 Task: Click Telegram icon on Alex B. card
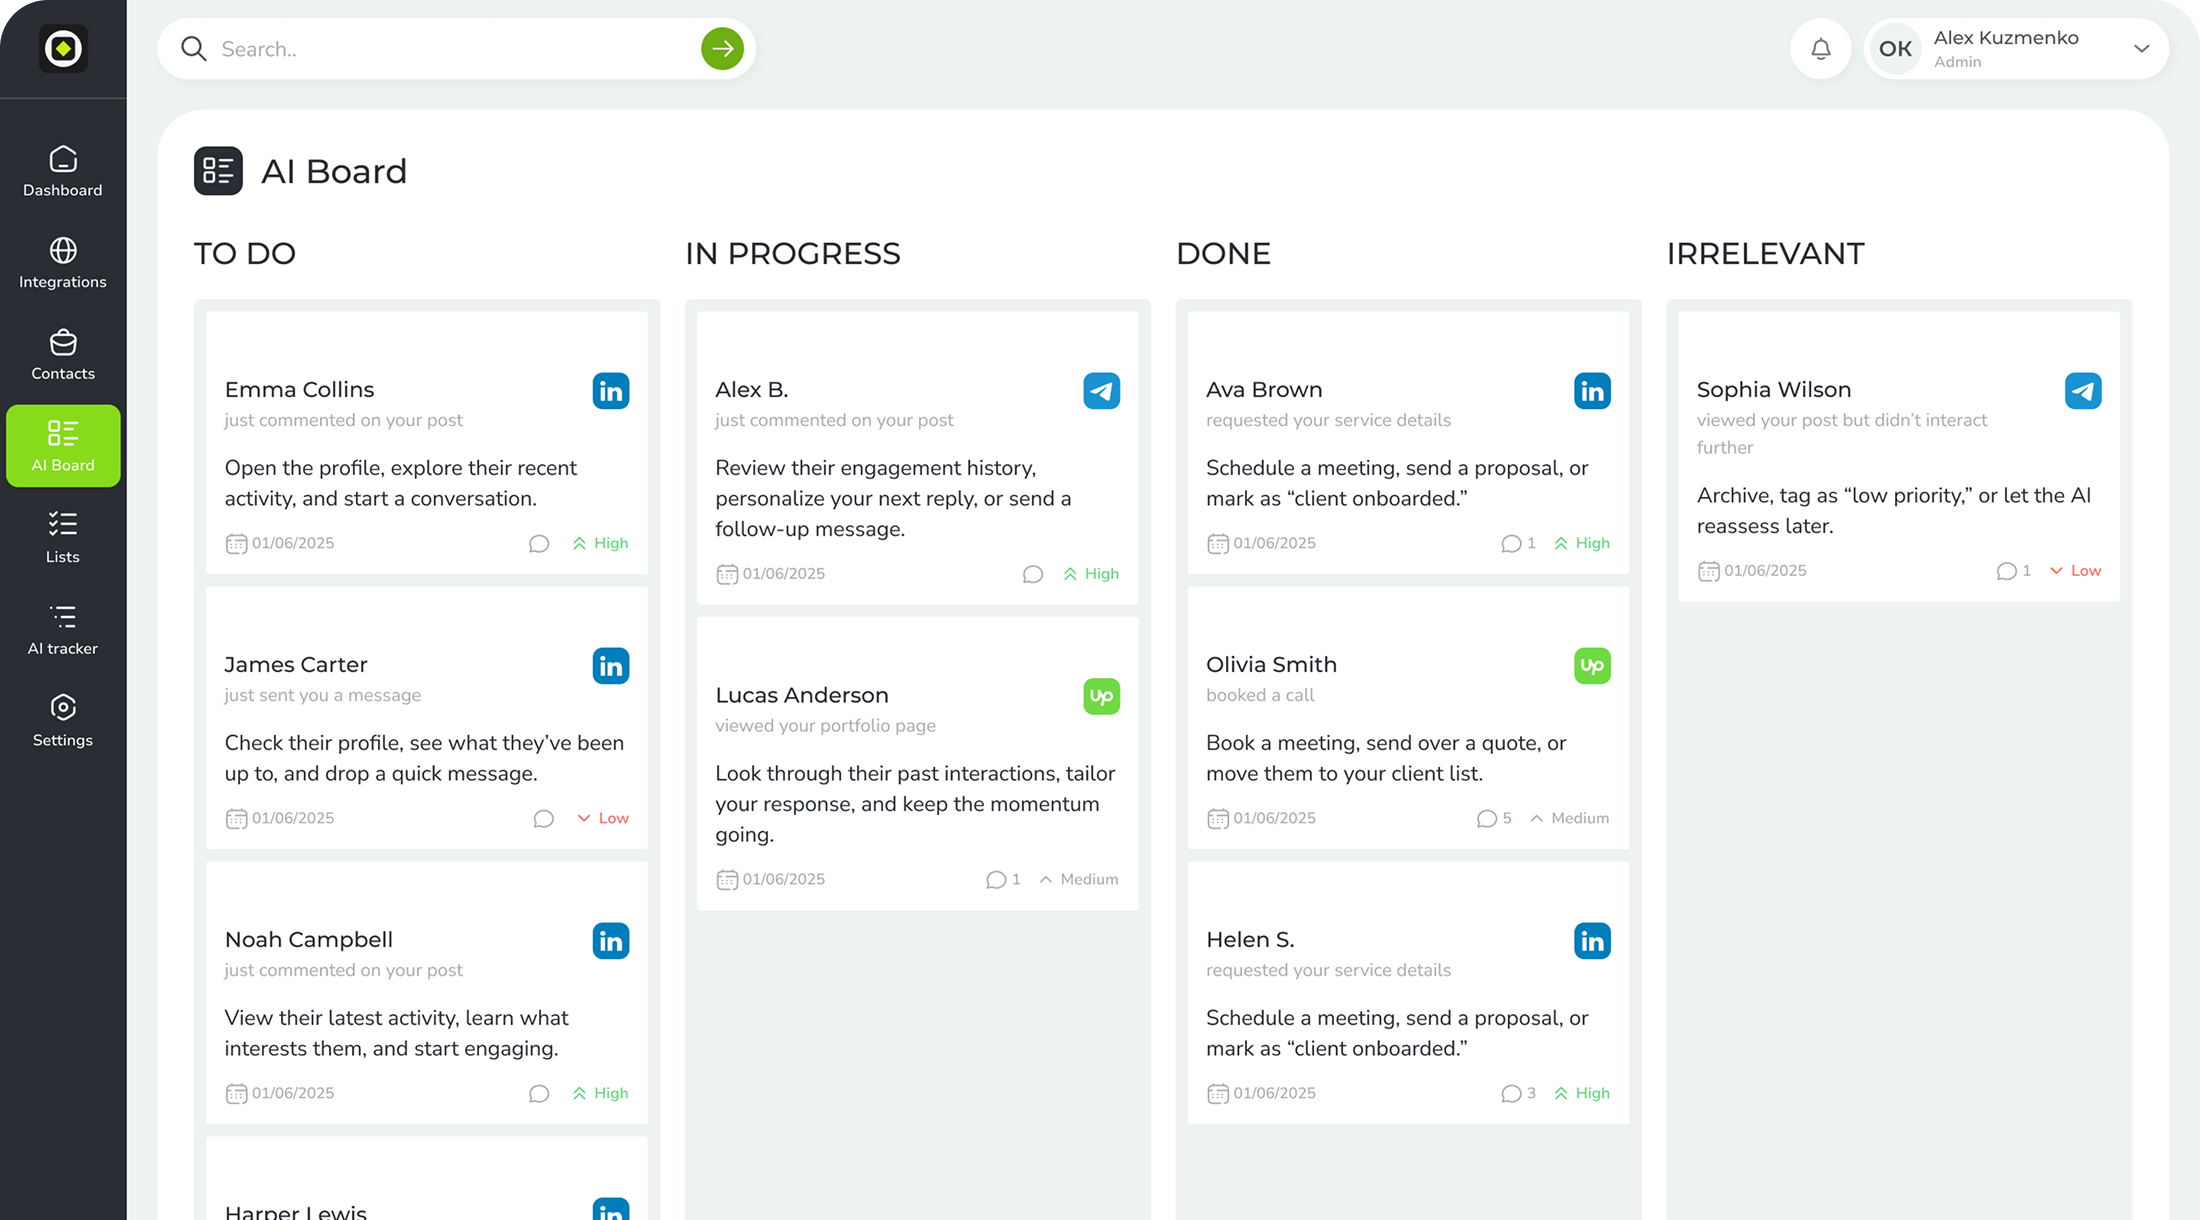1101,391
